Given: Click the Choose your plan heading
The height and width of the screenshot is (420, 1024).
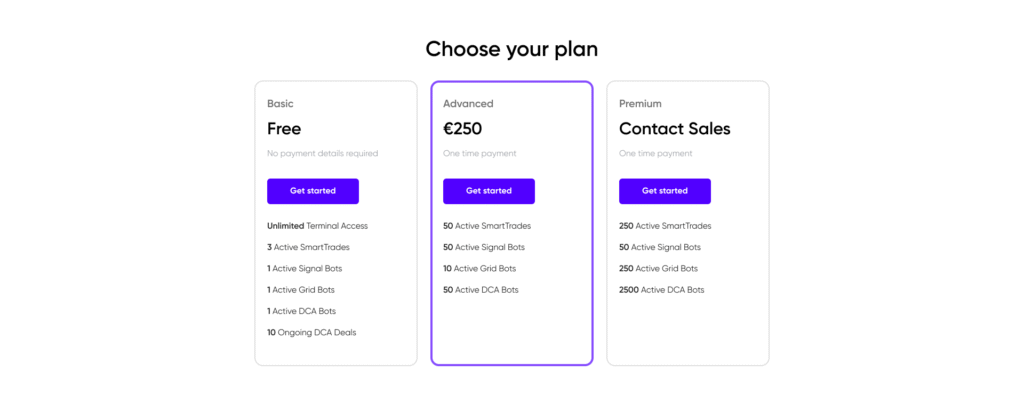Looking at the screenshot, I should coord(512,49).
